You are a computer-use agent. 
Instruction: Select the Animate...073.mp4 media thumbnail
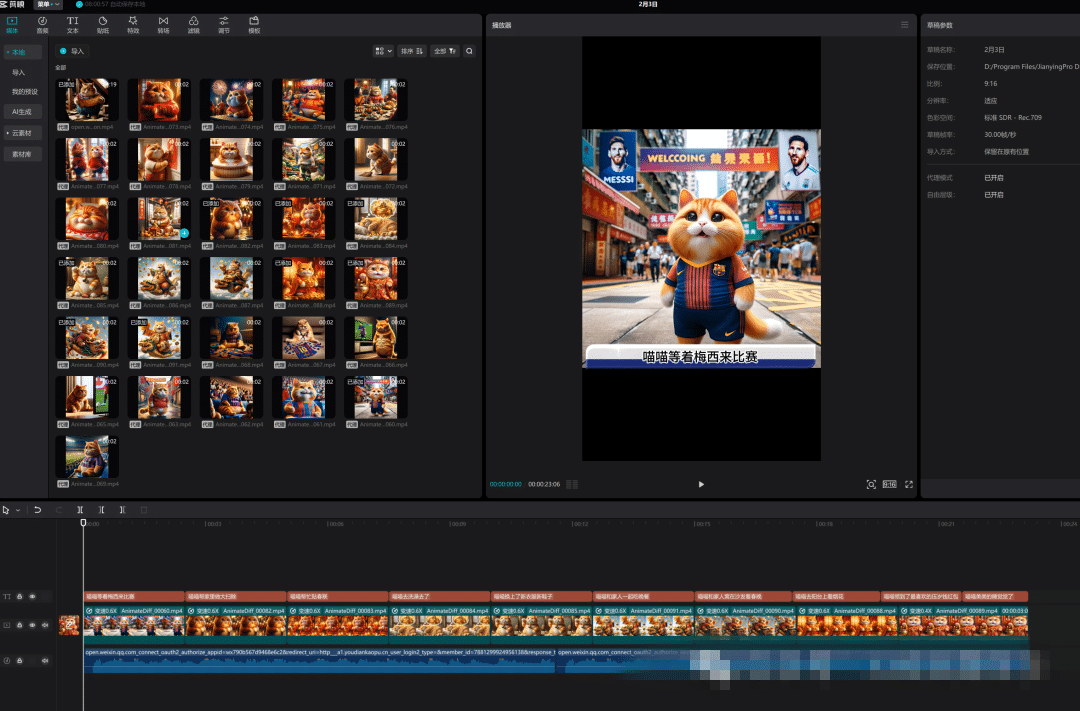click(x=159, y=100)
